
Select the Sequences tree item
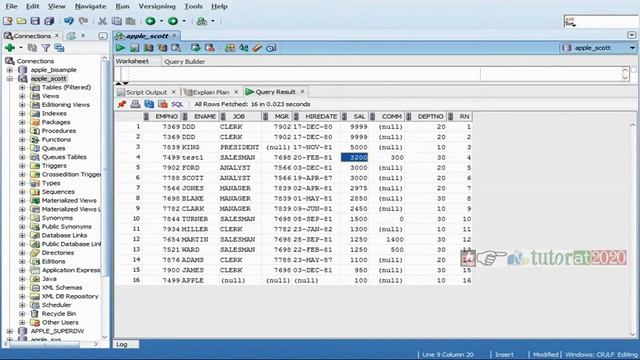tap(58, 192)
